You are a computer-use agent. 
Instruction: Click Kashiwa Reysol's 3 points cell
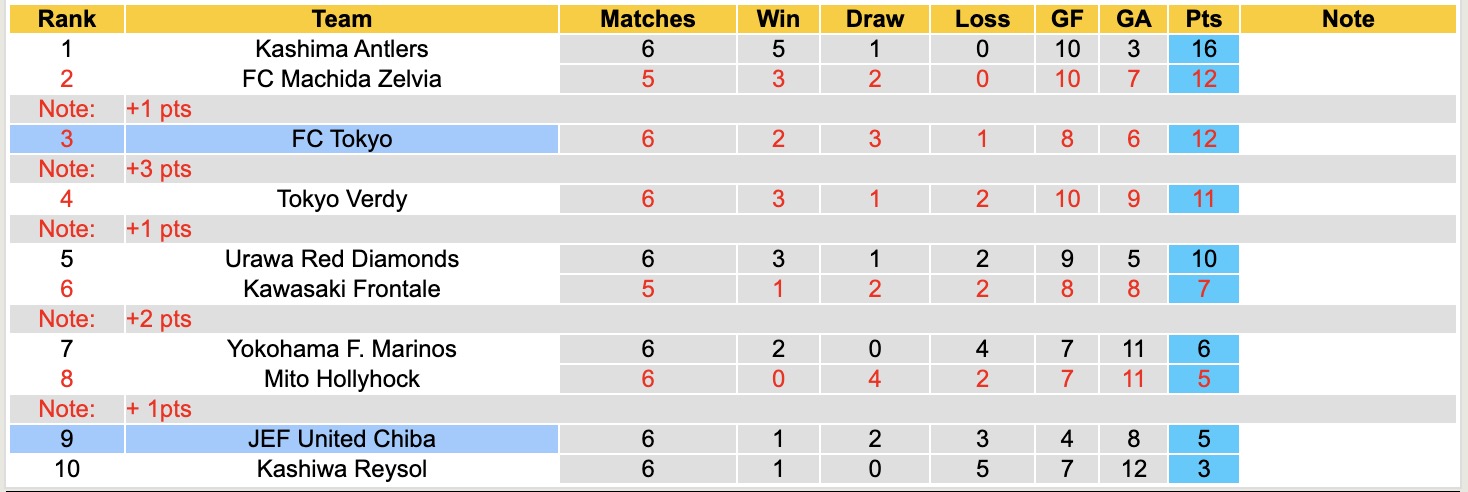(x=1203, y=469)
